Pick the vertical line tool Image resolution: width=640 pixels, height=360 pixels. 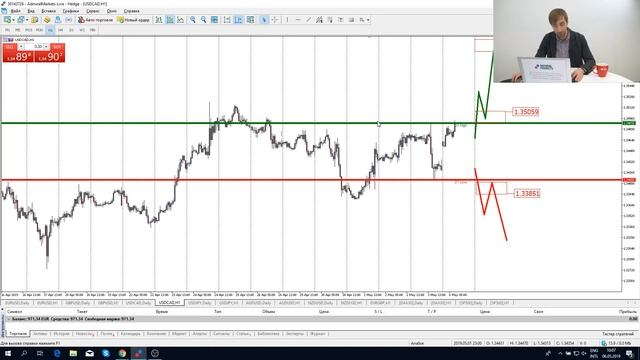287,20
